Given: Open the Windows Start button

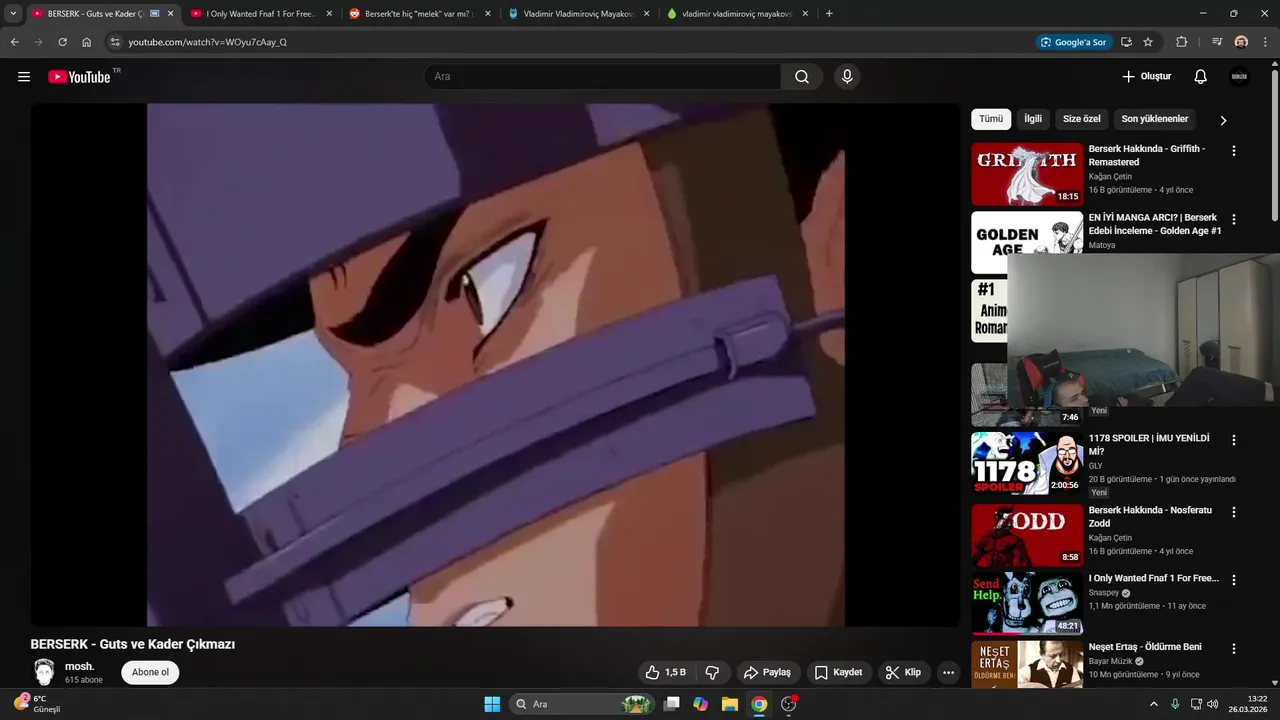Looking at the screenshot, I should coord(492,704).
